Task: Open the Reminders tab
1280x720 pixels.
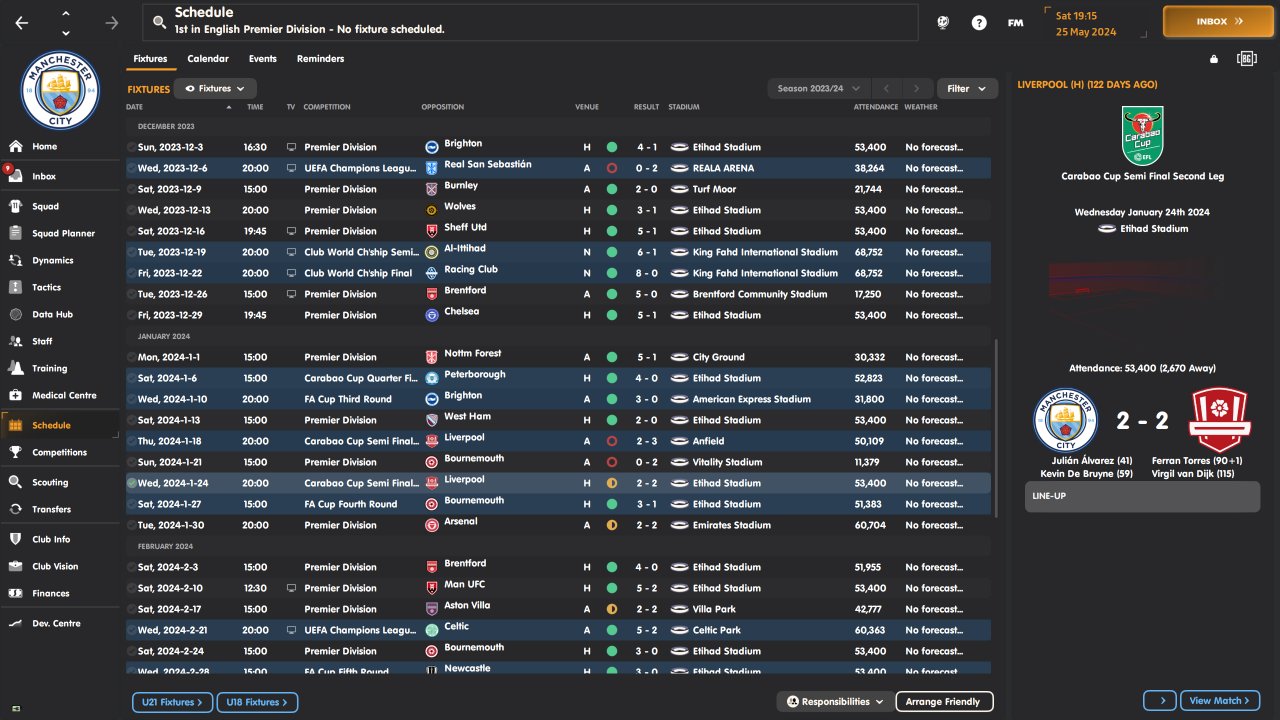Action: pyautogui.click(x=320, y=59)
